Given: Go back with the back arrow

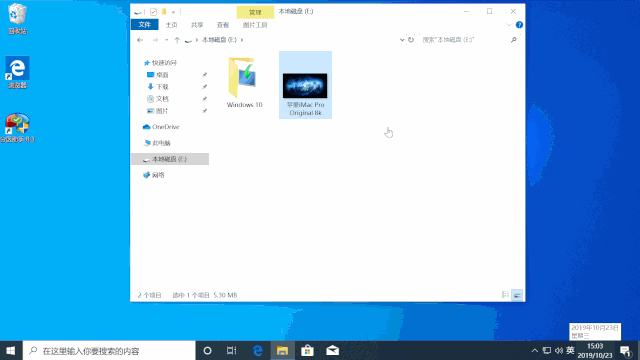Looking at the screenshot, I should [x=140, y=40].
